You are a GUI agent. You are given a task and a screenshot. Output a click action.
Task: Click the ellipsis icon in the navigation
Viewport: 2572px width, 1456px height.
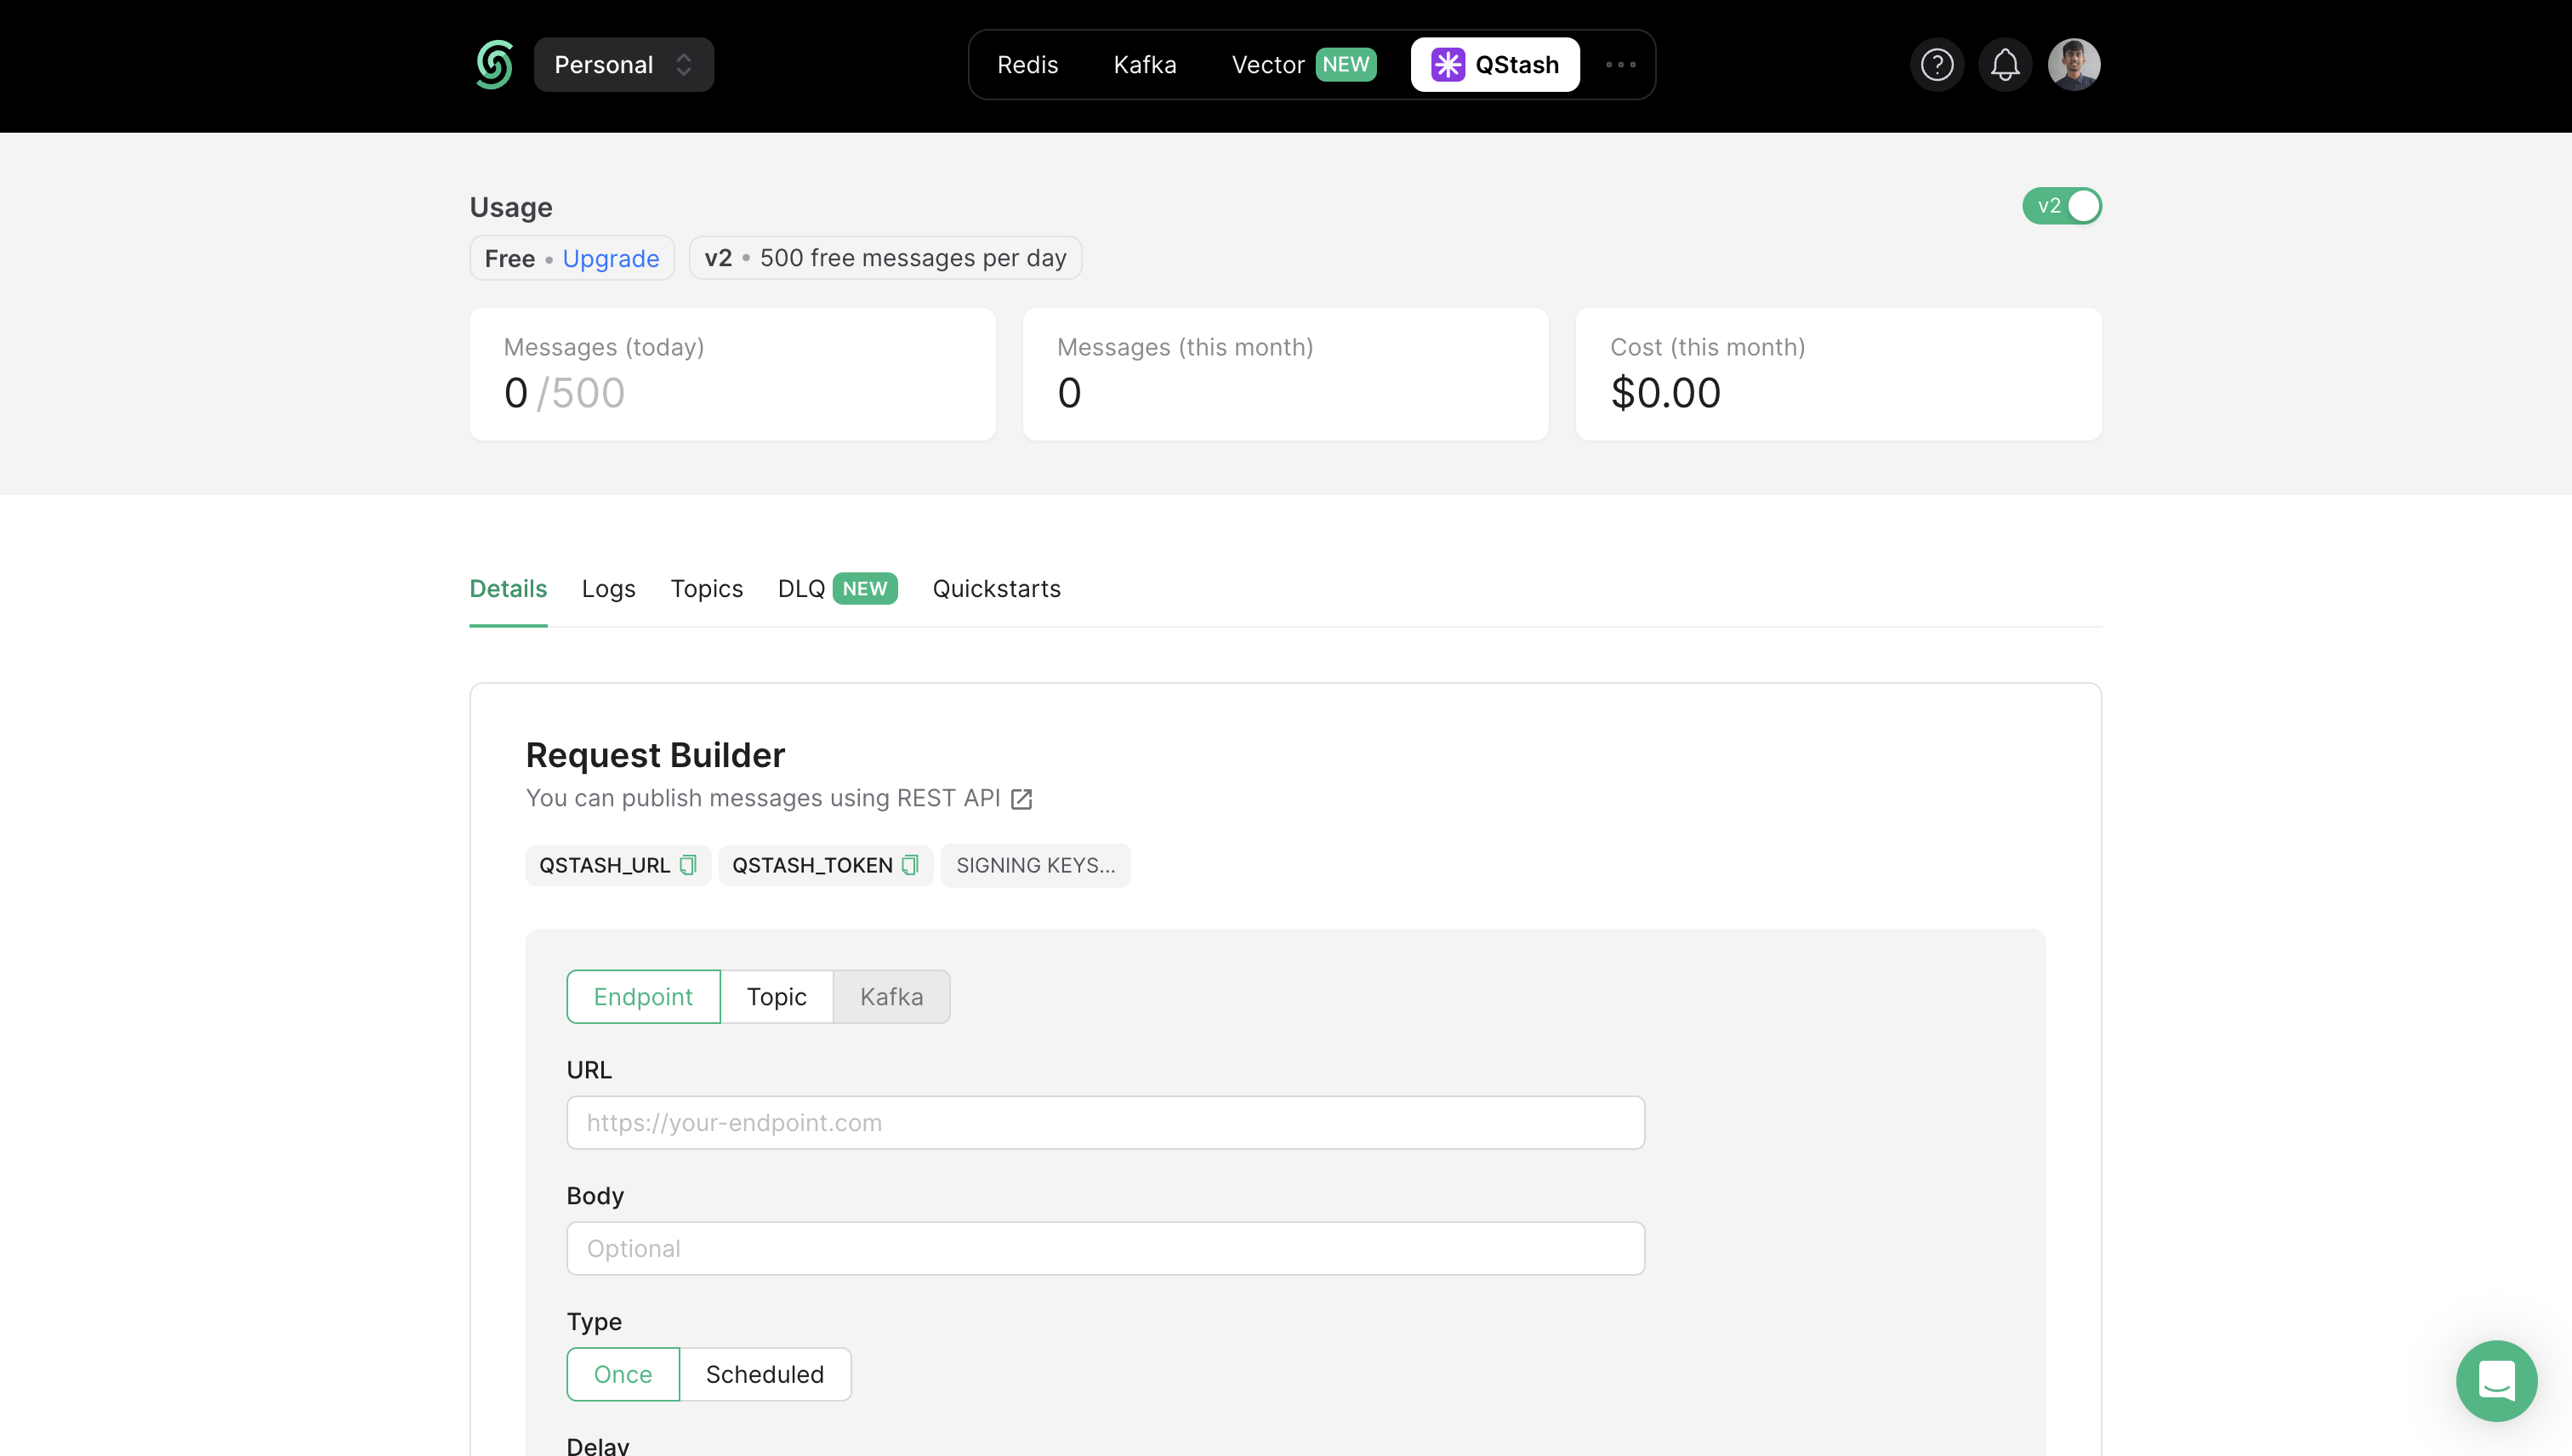[x=1620, y=64]
